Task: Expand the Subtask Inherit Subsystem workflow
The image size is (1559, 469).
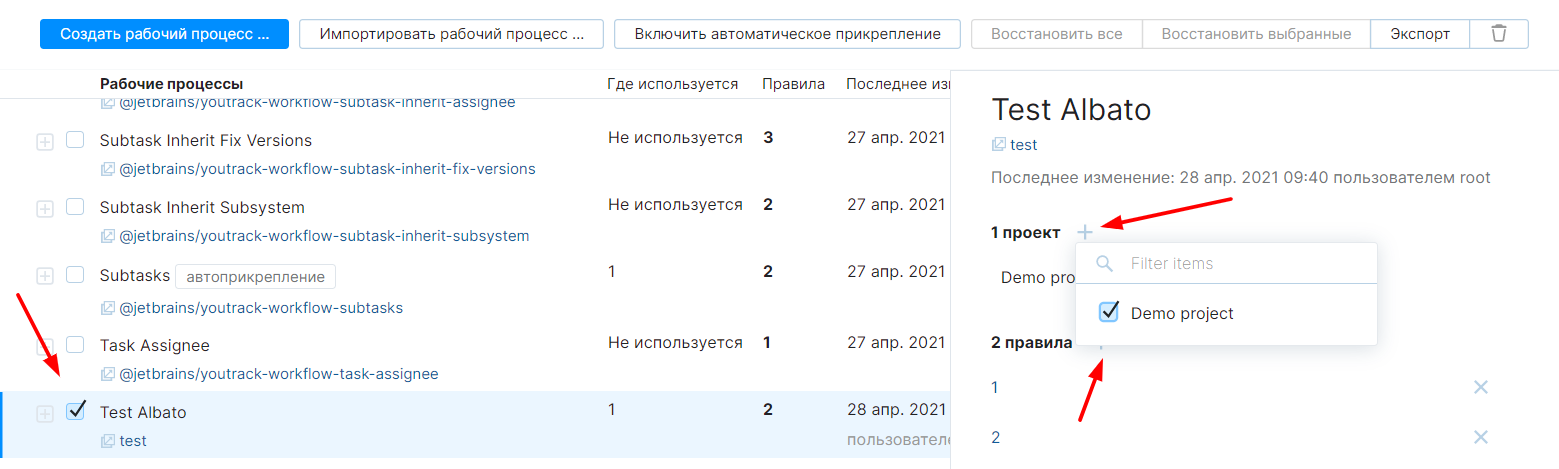Action: coord(45,209)
